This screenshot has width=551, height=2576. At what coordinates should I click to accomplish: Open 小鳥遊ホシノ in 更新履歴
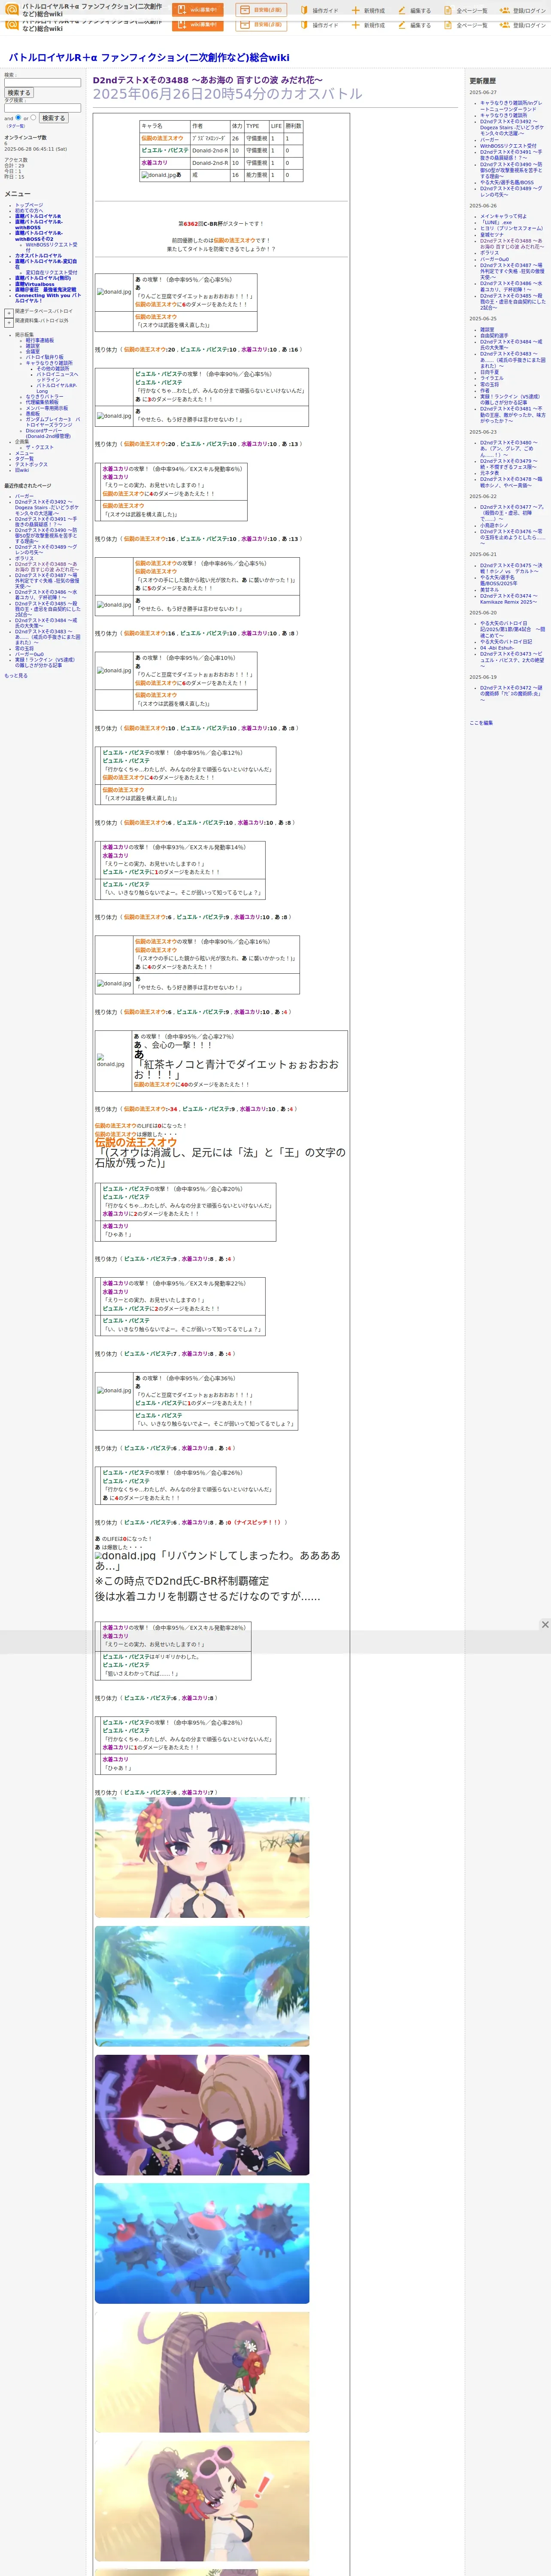pos(494,525)
